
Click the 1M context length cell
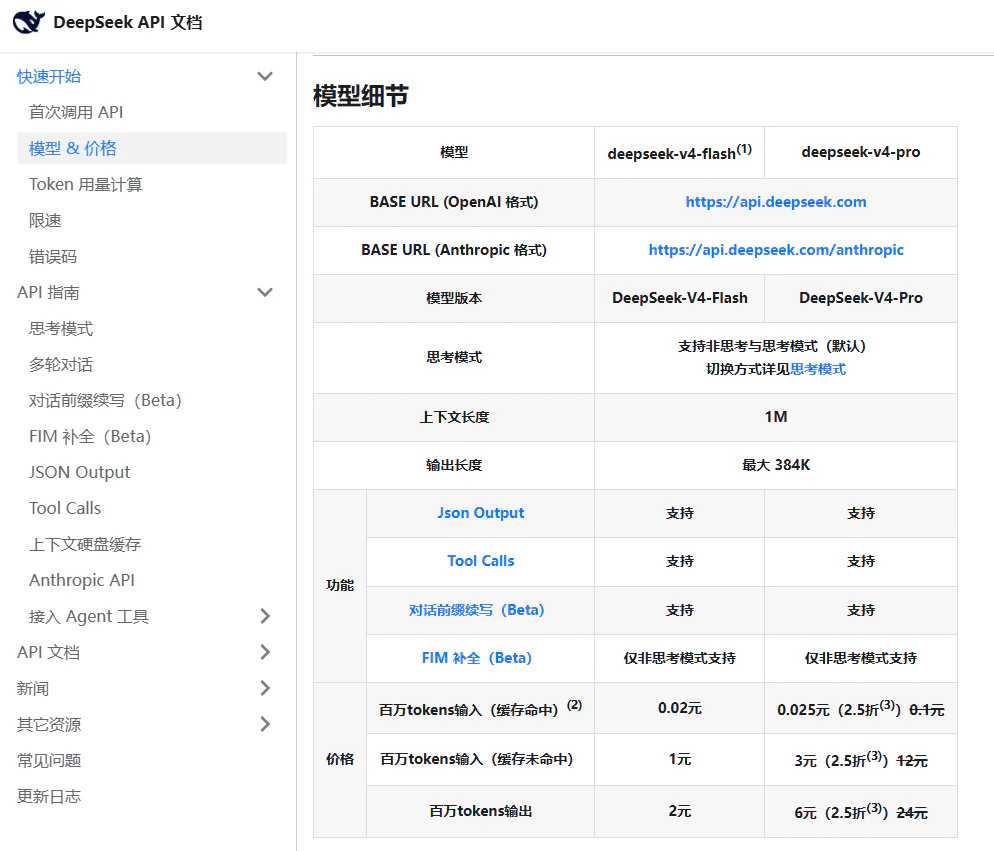(776, 417)
